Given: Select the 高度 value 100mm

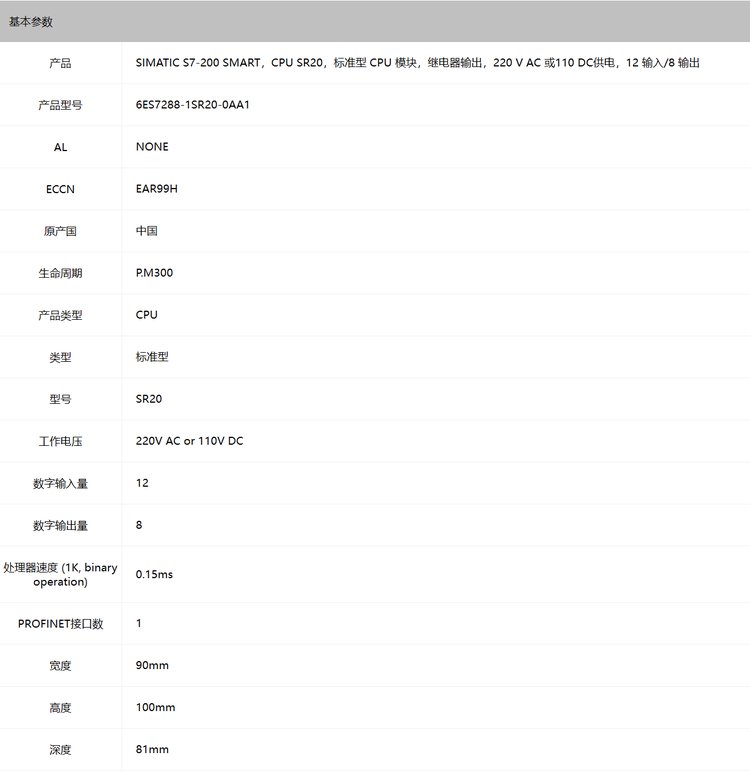Looking at the screenshot, I should coord(155,707).
